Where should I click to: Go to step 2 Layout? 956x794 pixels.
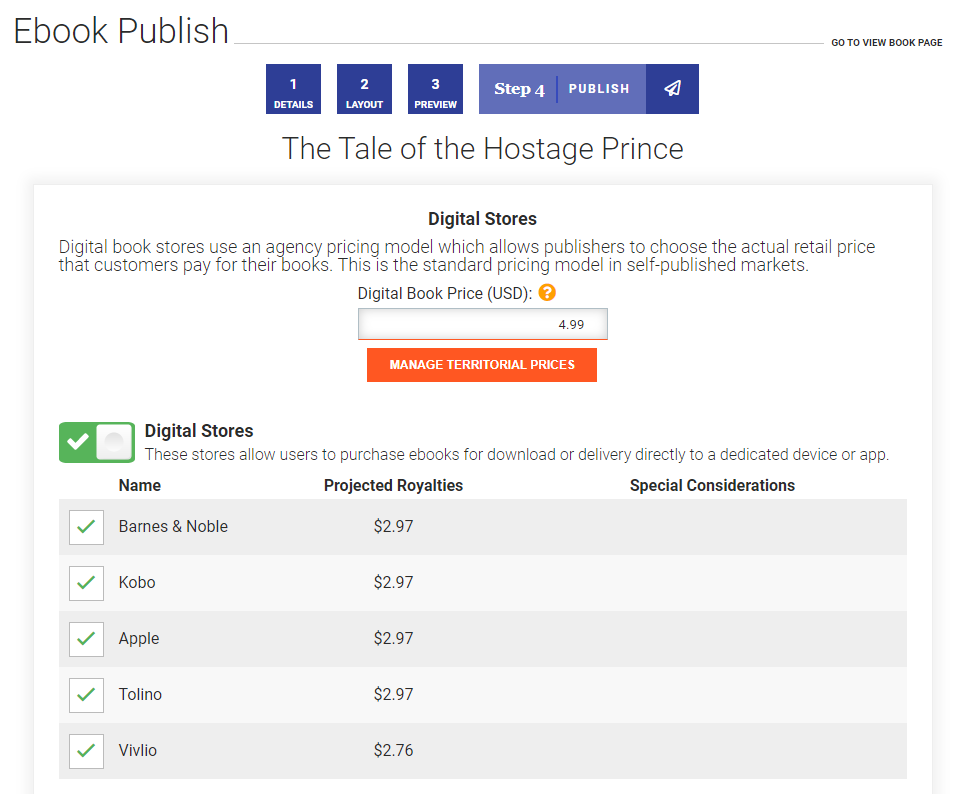coord(364,89)
